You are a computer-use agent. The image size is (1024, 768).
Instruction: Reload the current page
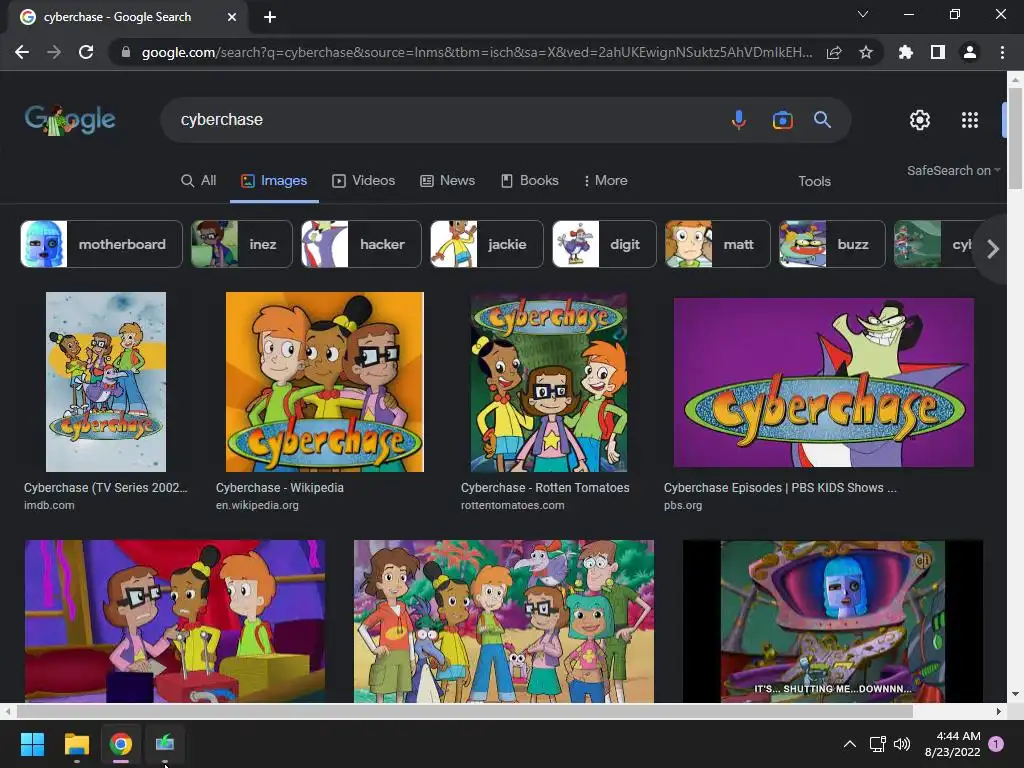pos(86,52)
